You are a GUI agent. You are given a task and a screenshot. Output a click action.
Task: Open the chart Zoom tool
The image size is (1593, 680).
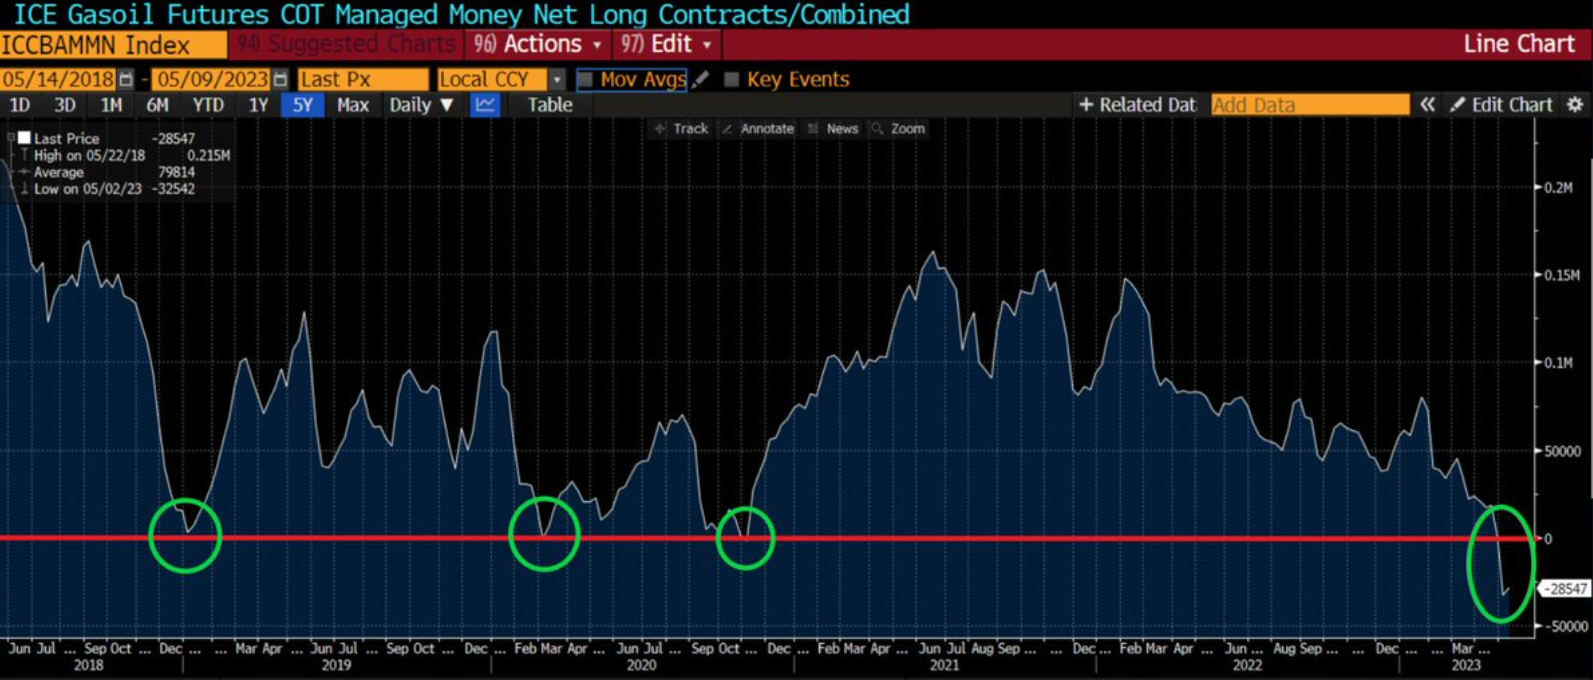coord(898,129)
